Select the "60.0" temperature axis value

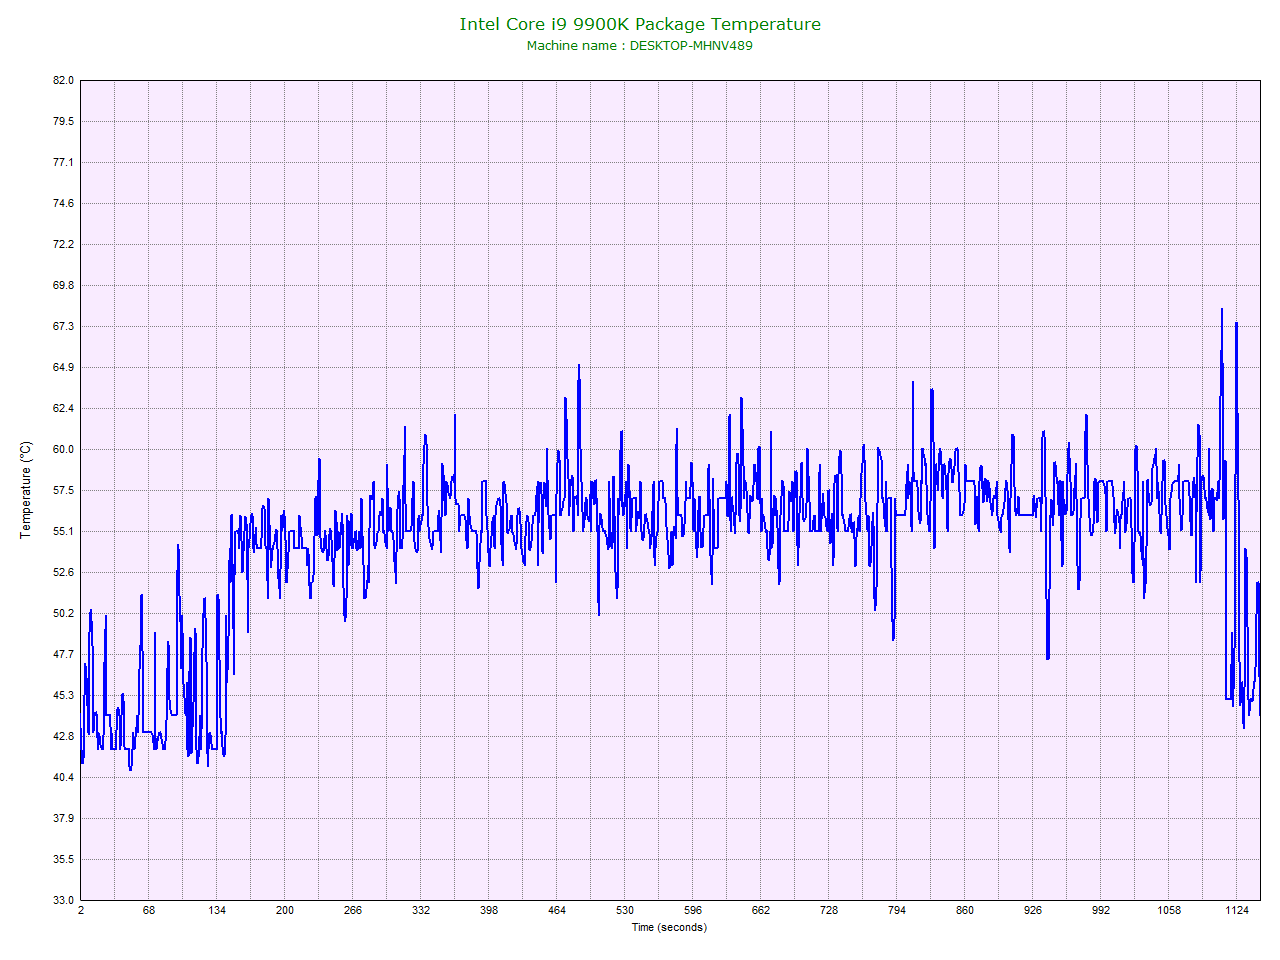coord(63,449)
